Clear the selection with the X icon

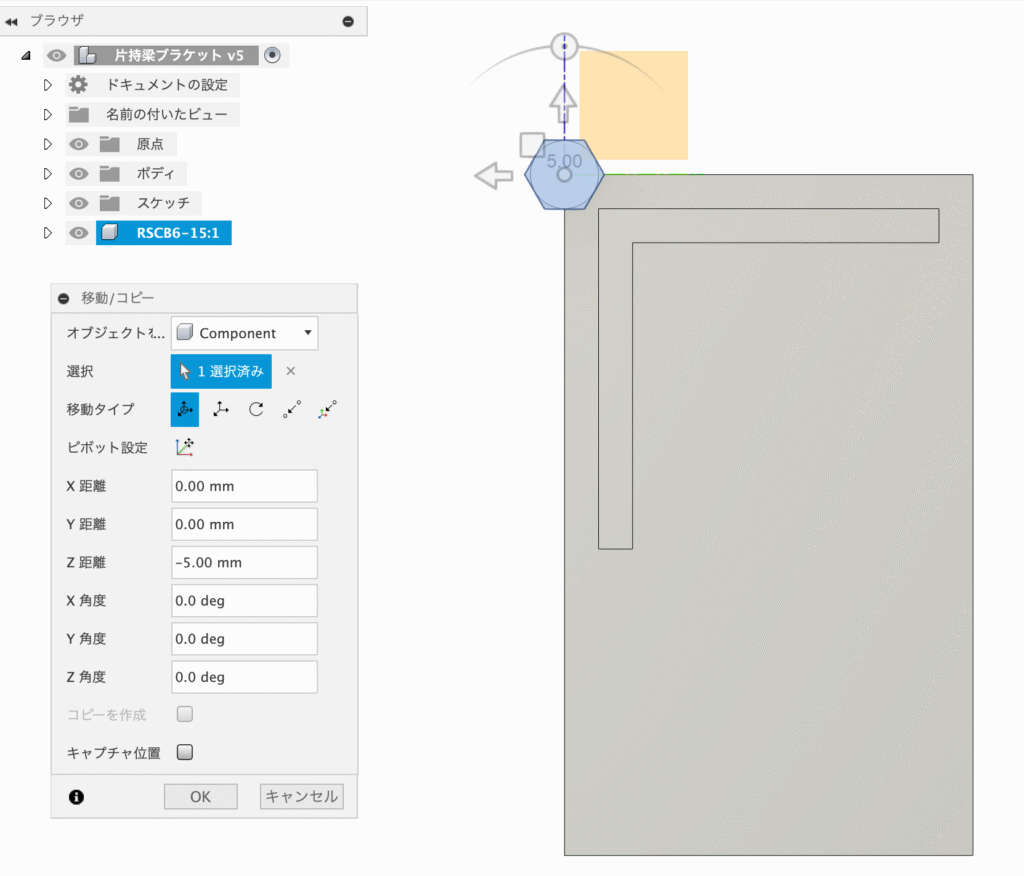[291, 371]
